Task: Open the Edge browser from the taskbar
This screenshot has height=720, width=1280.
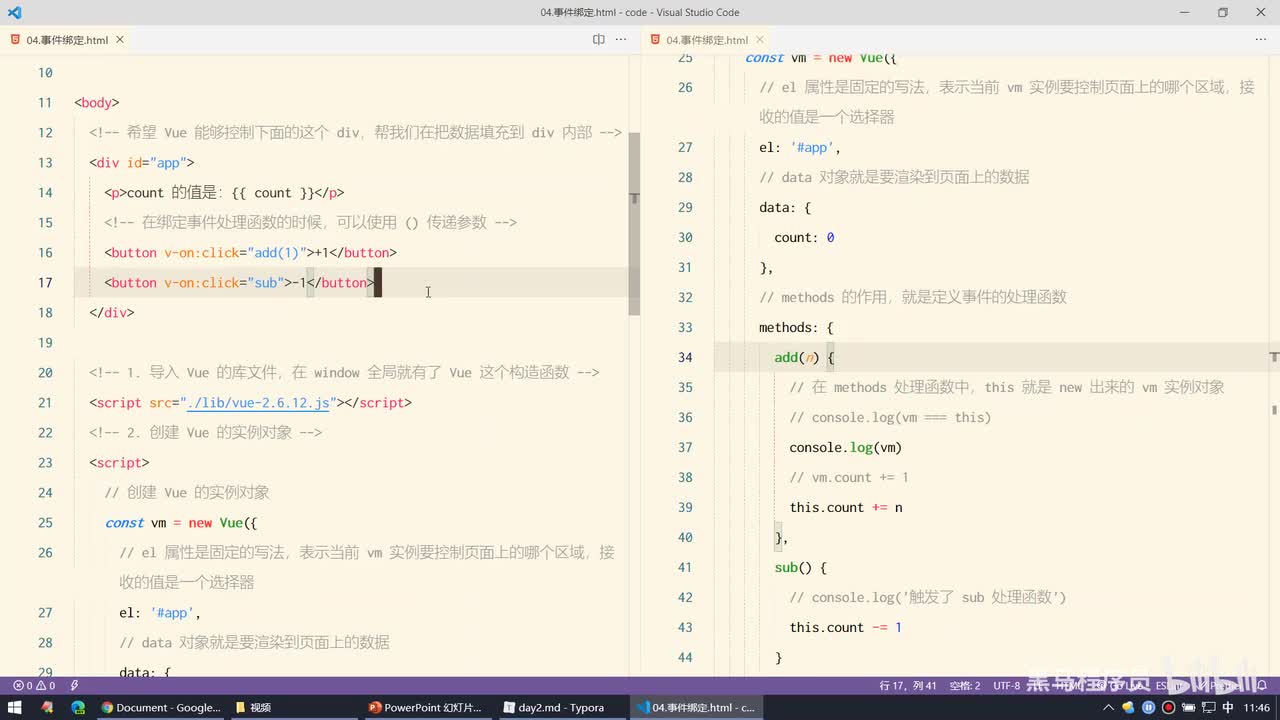Action: tap(78, 707)
